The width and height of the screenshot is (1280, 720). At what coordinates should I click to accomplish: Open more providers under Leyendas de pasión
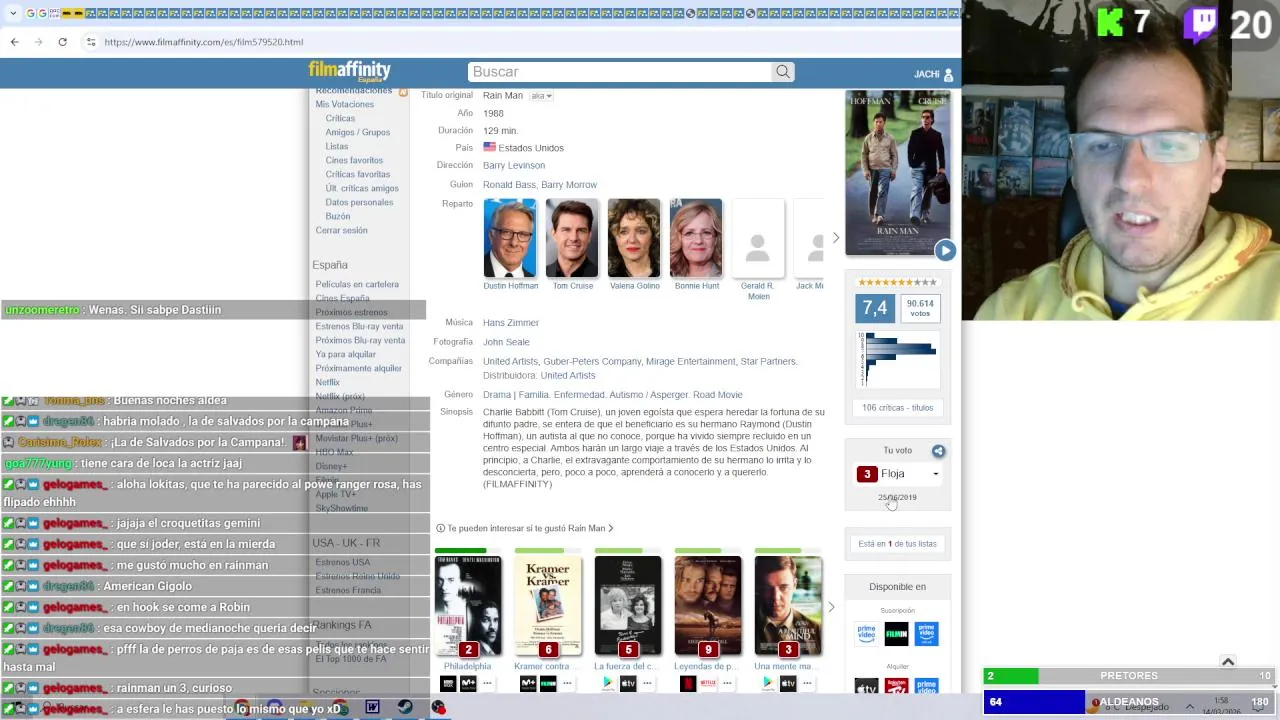tap(727, 683)
